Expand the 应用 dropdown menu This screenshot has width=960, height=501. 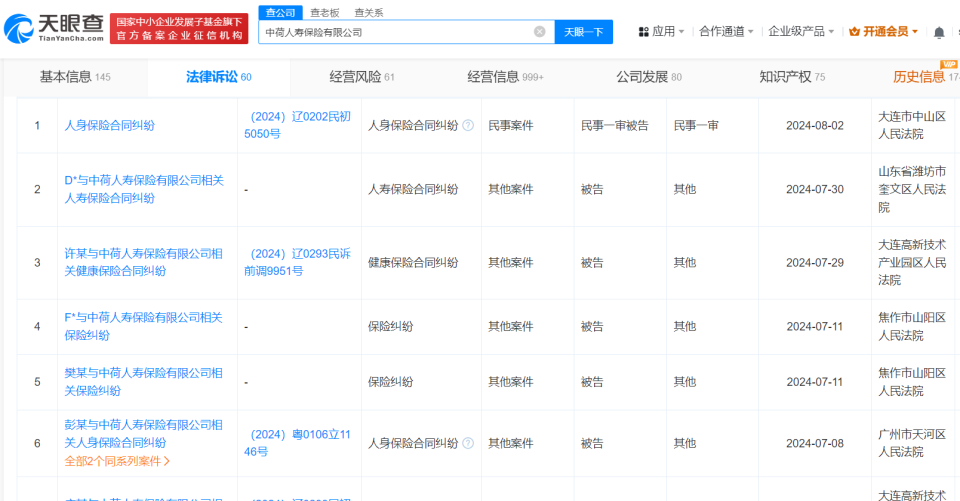click(x=667, y=32)
